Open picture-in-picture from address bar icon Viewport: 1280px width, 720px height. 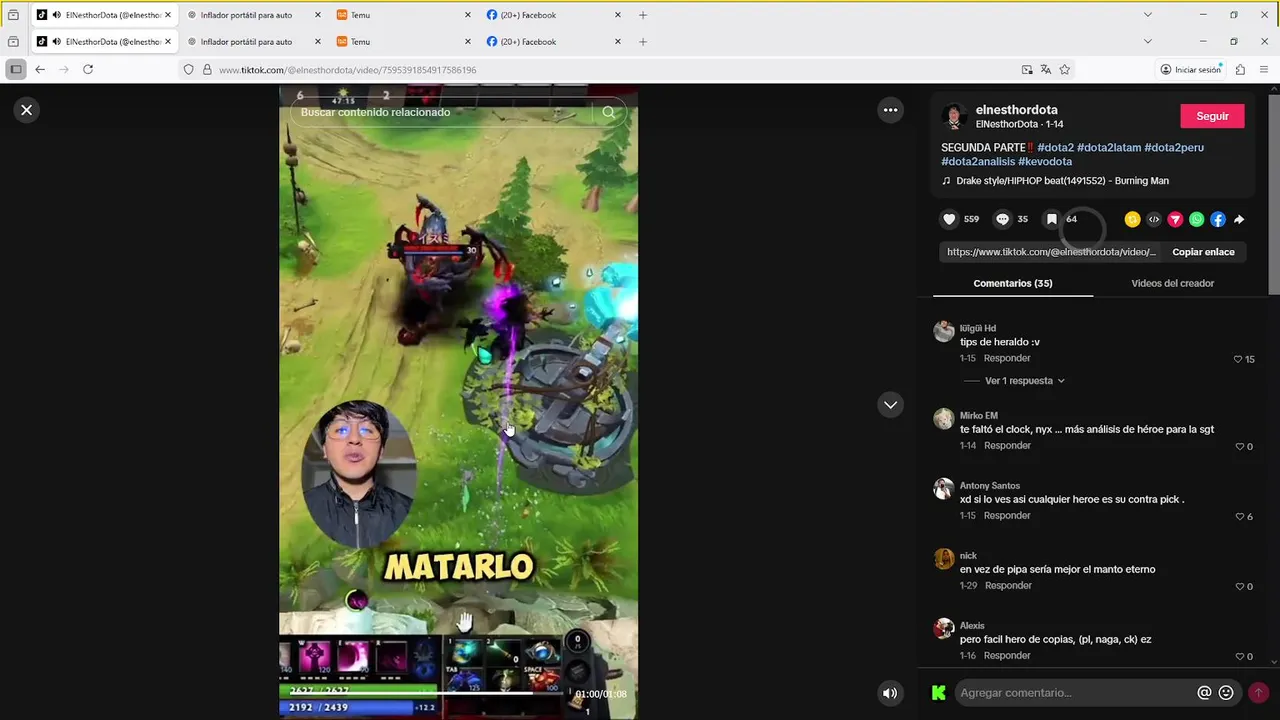click(x=1027, y=70)
